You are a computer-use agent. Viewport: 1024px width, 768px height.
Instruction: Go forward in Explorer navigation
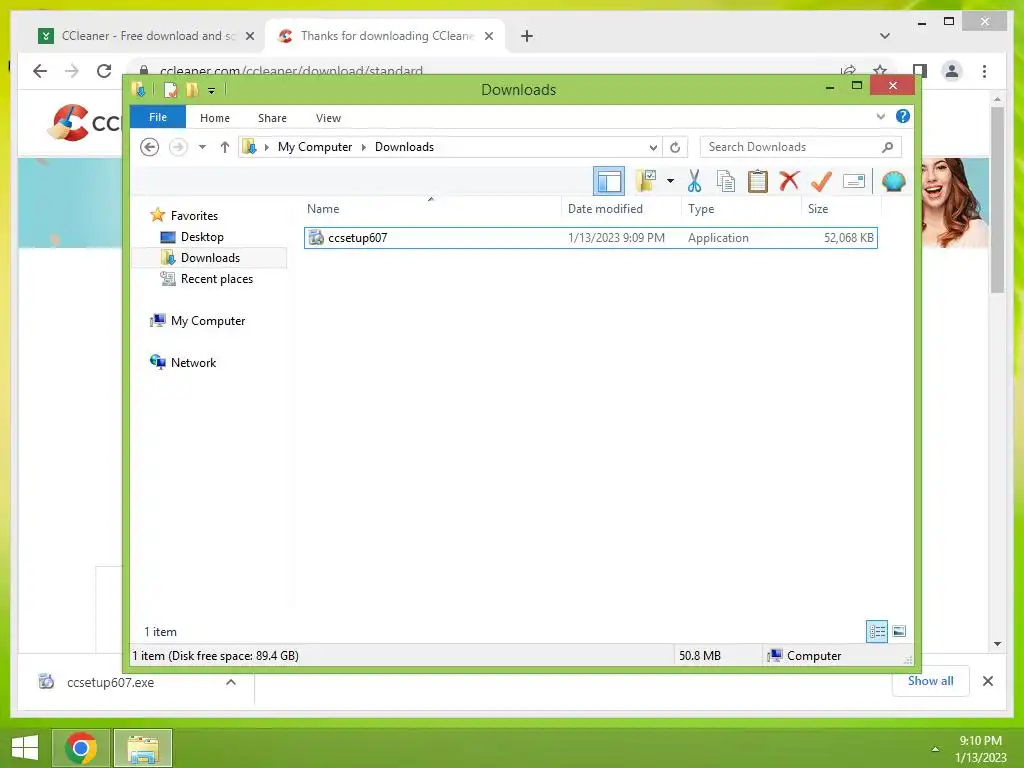[x=178, y=147]
